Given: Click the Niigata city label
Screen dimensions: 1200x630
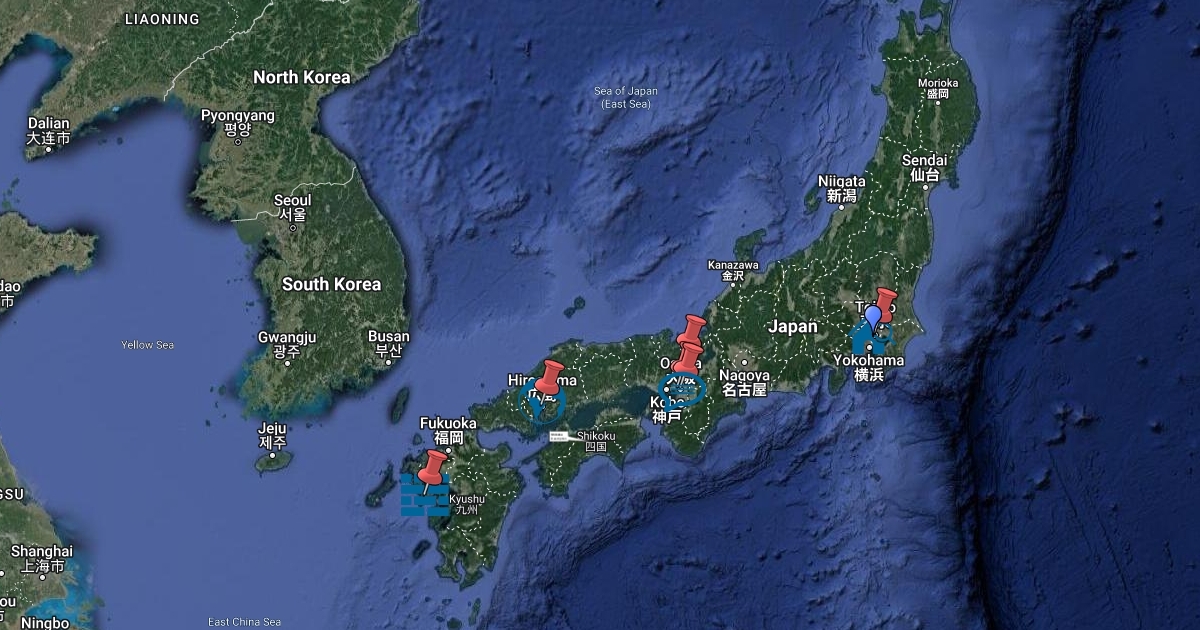Looking at the screenshot, I should pyautogui.click(x=842, y=188).
